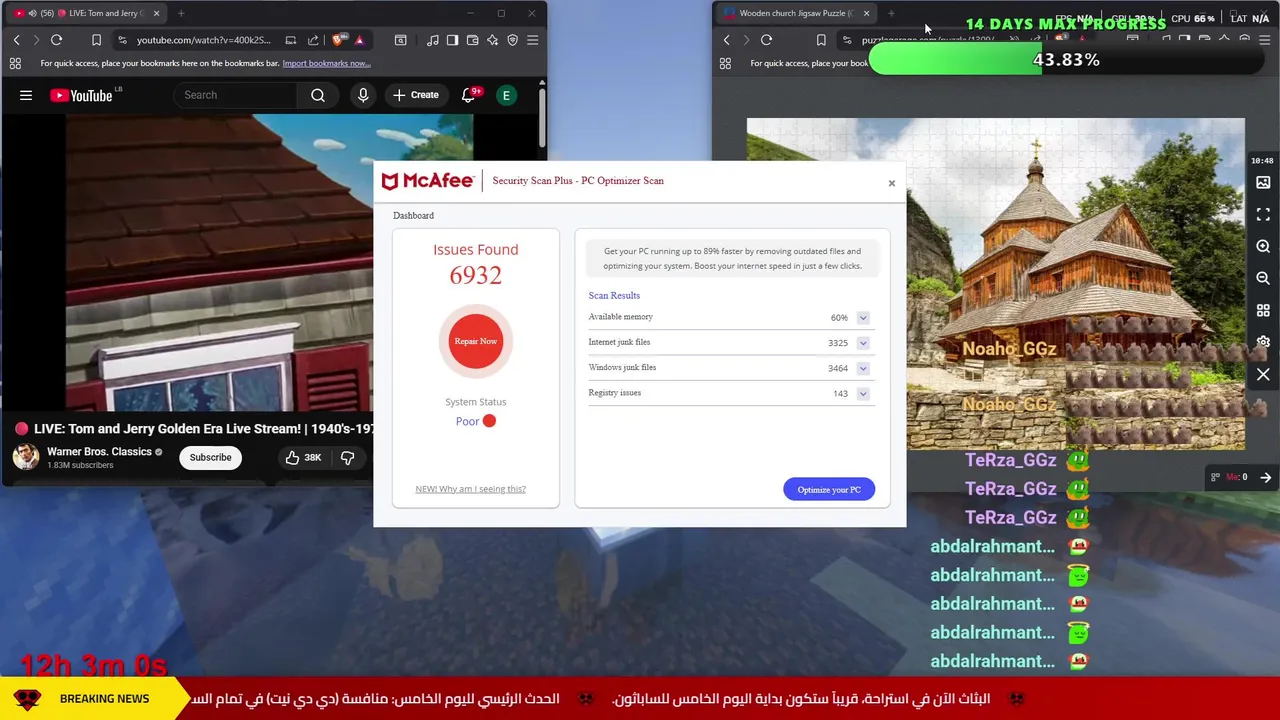Close the Tom and Jerry tab
Image resolution: width=1280 pixels, height=720 pixels.
point(156,13)
